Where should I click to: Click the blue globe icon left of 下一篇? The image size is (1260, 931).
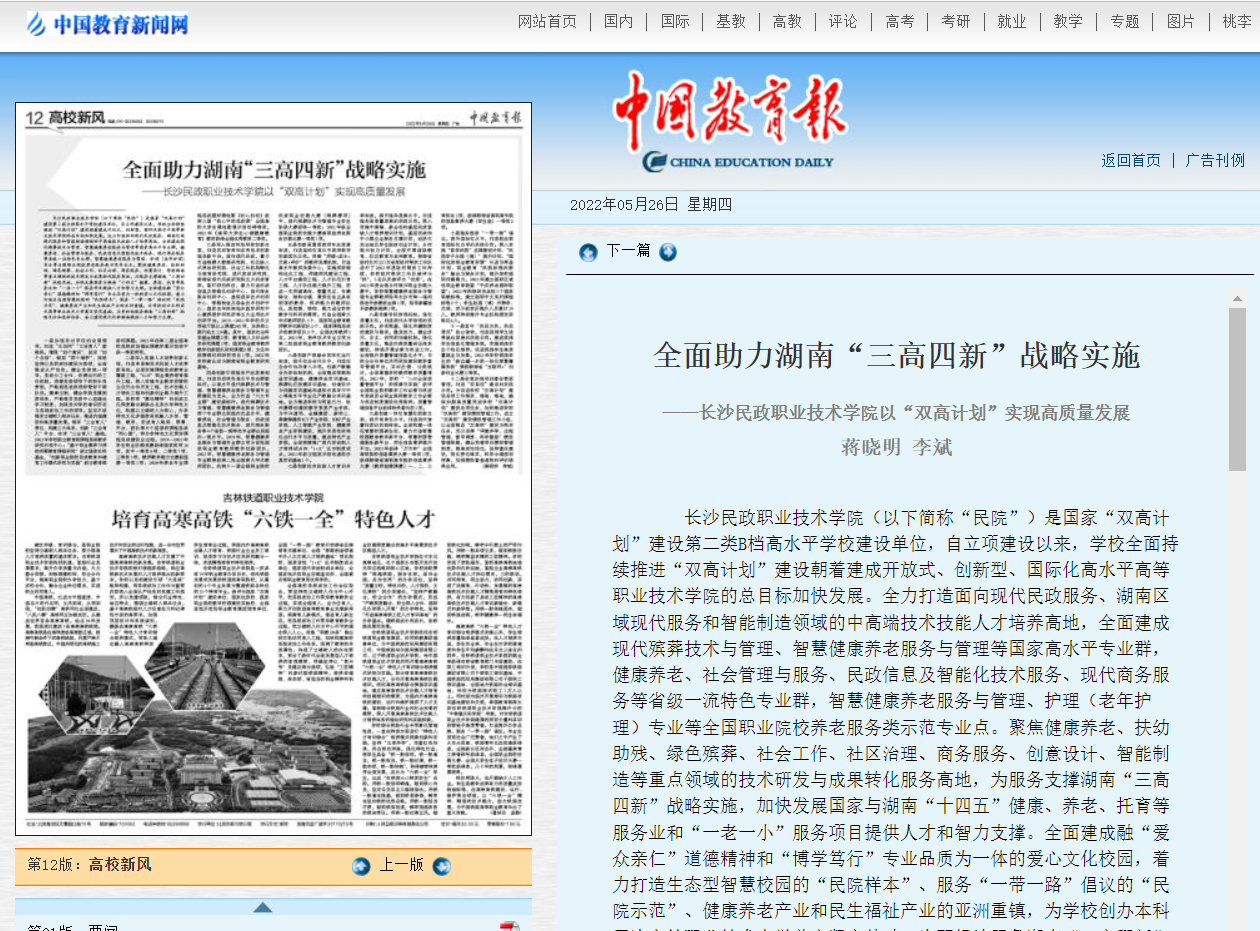[588, 252]
